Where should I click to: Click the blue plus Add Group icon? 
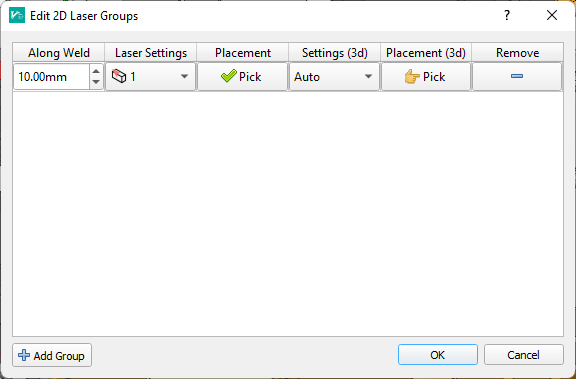[x=24, y=355]
